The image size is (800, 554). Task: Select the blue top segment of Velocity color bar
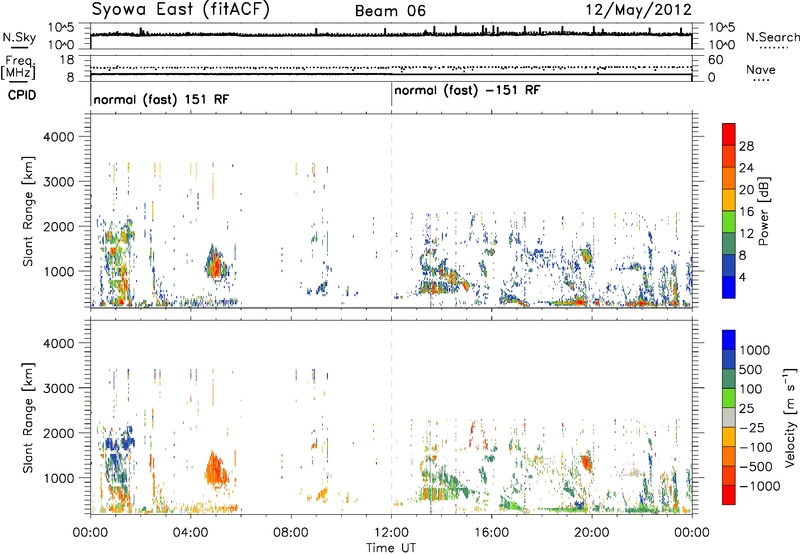(729, 340)
